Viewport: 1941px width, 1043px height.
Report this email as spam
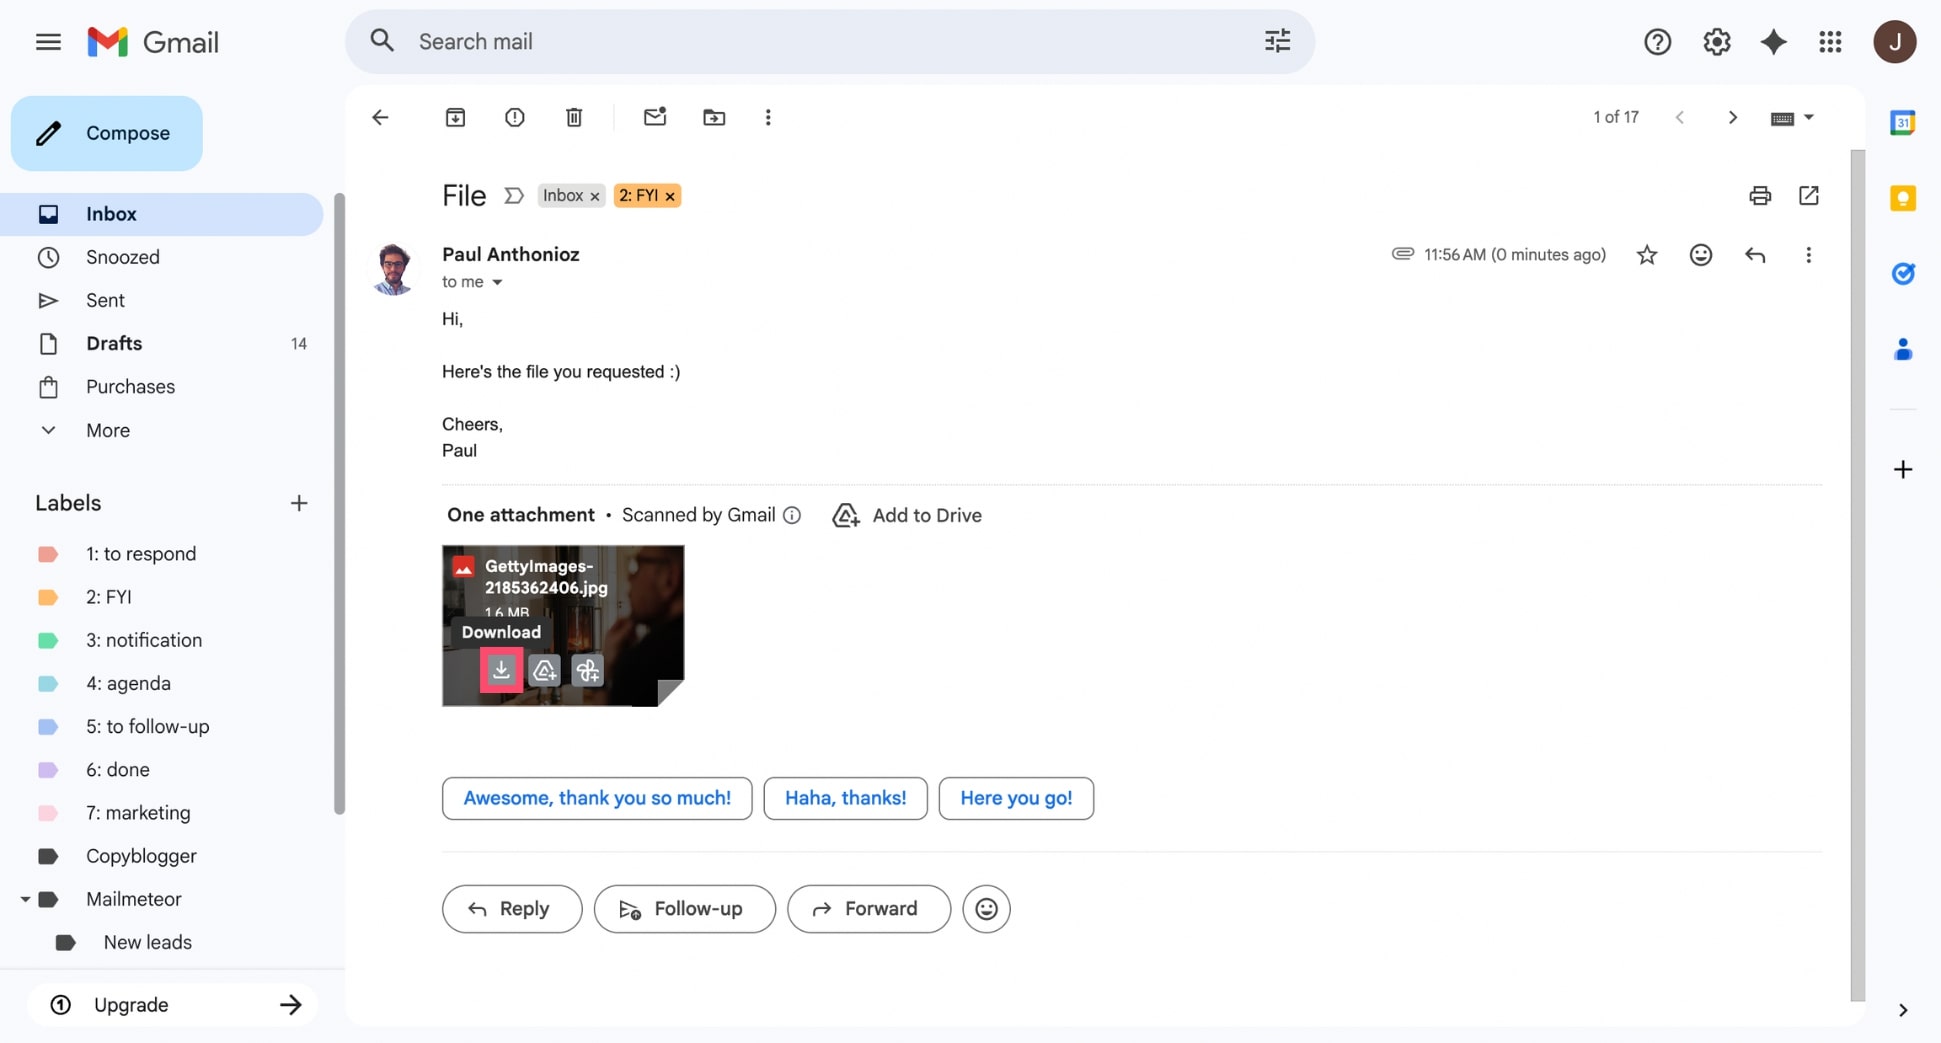click(x=514, y=117)
